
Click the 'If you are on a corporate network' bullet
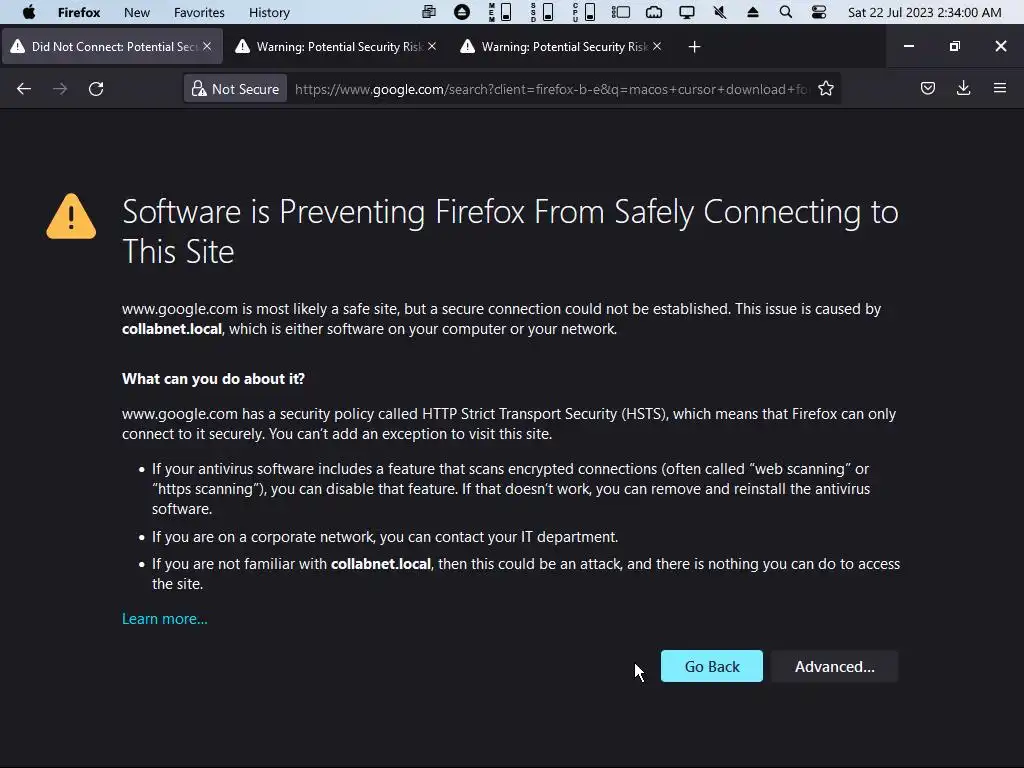(385, 537)
